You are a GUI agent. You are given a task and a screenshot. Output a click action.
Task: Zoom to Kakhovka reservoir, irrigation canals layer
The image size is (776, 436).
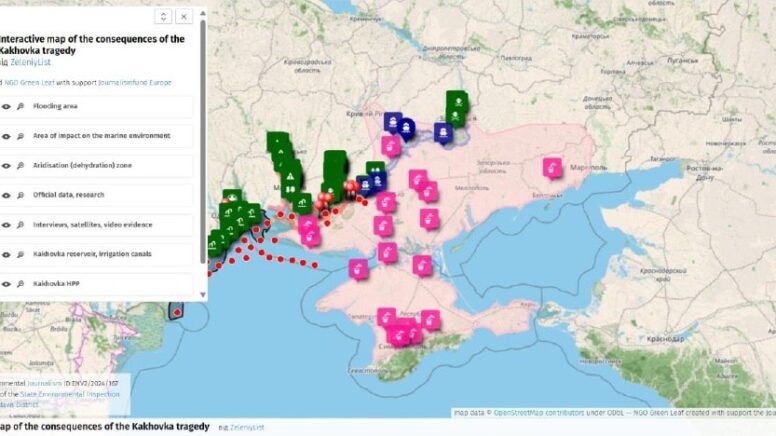pyautogui.click(x=20, y=254)
